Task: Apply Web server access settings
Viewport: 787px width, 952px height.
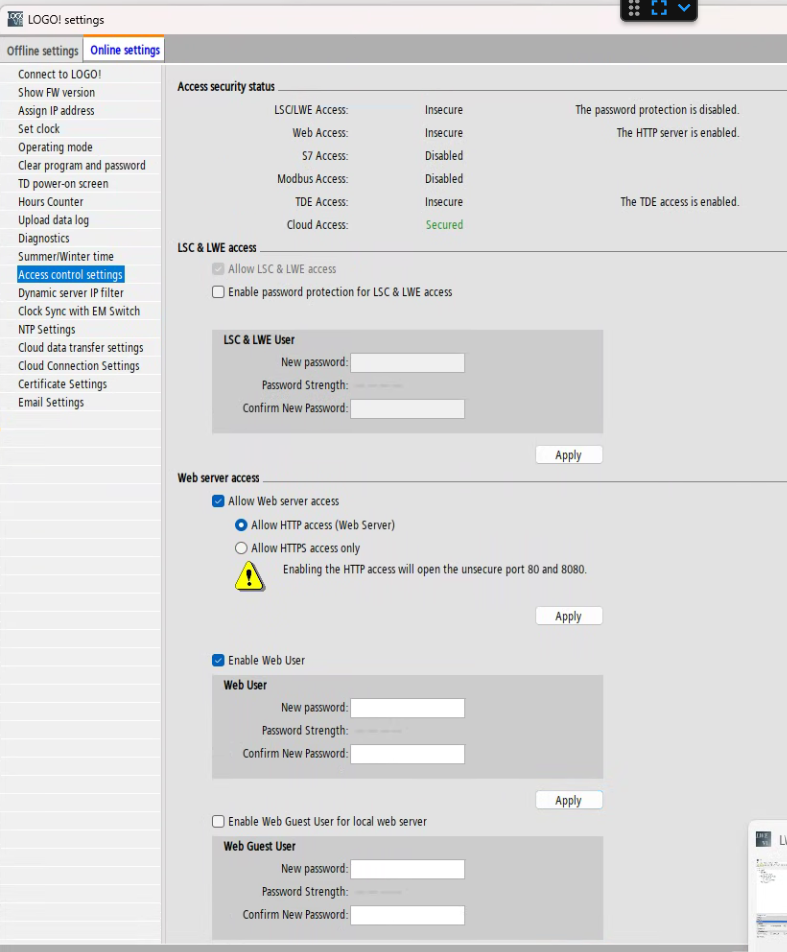Action: tap(568, 616)
